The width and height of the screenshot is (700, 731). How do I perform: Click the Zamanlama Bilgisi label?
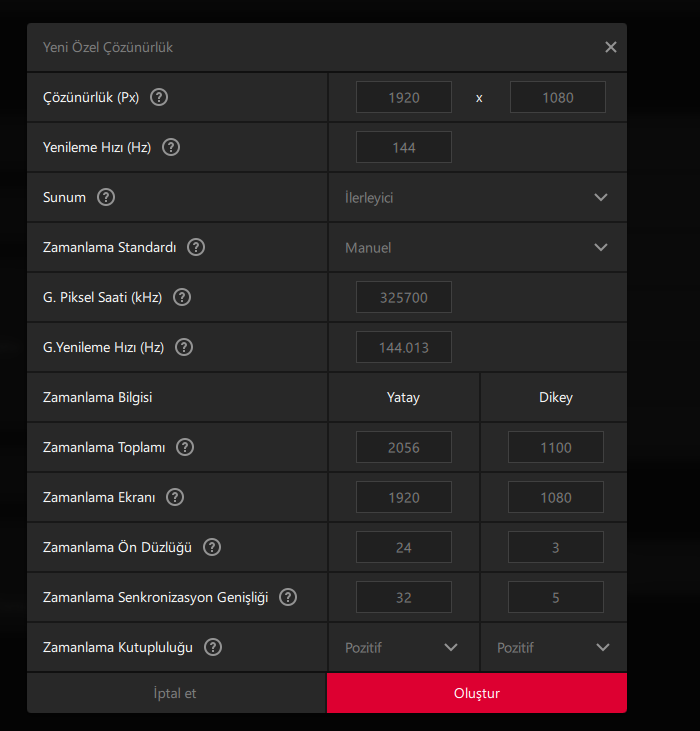pyautogui.click(x=97, y=398)
